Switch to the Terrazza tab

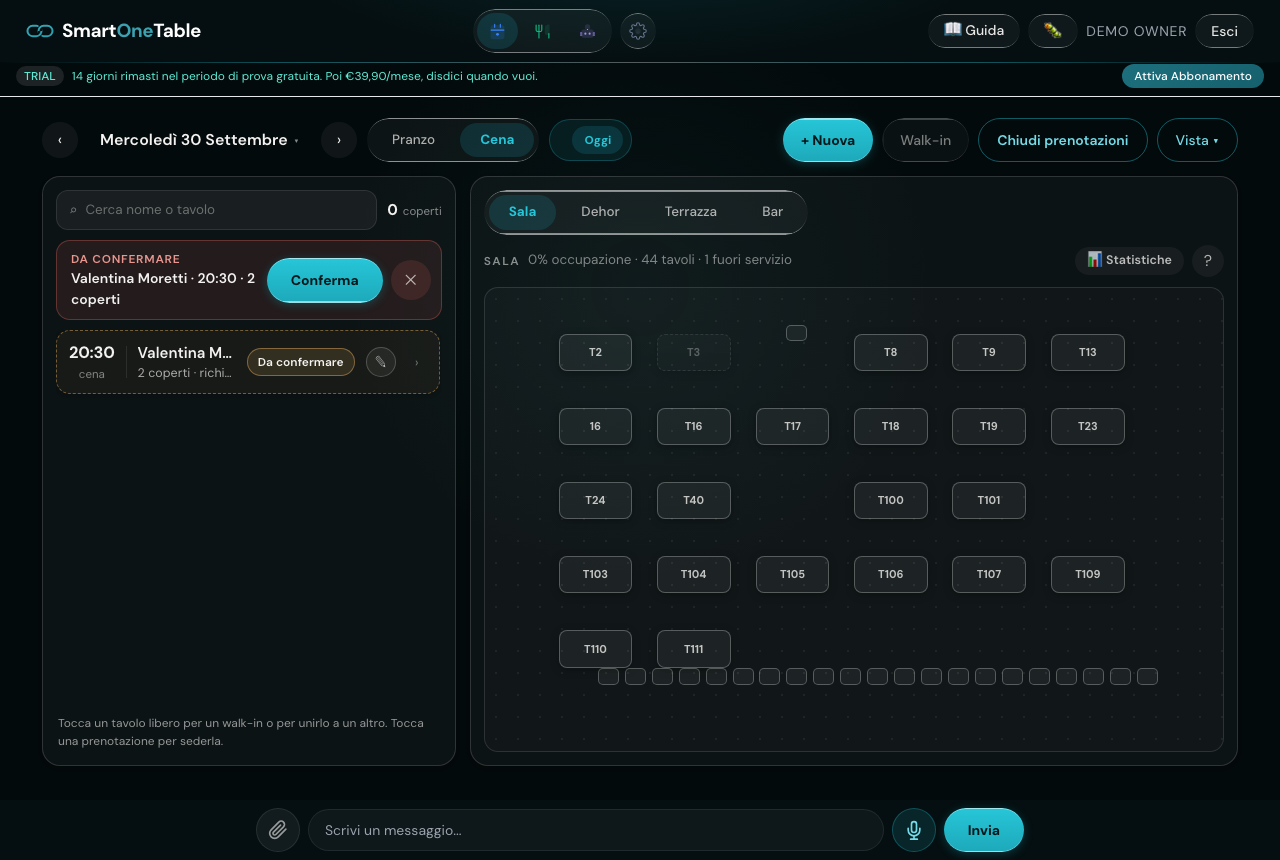pyautogui.click(x=691, y=212)
